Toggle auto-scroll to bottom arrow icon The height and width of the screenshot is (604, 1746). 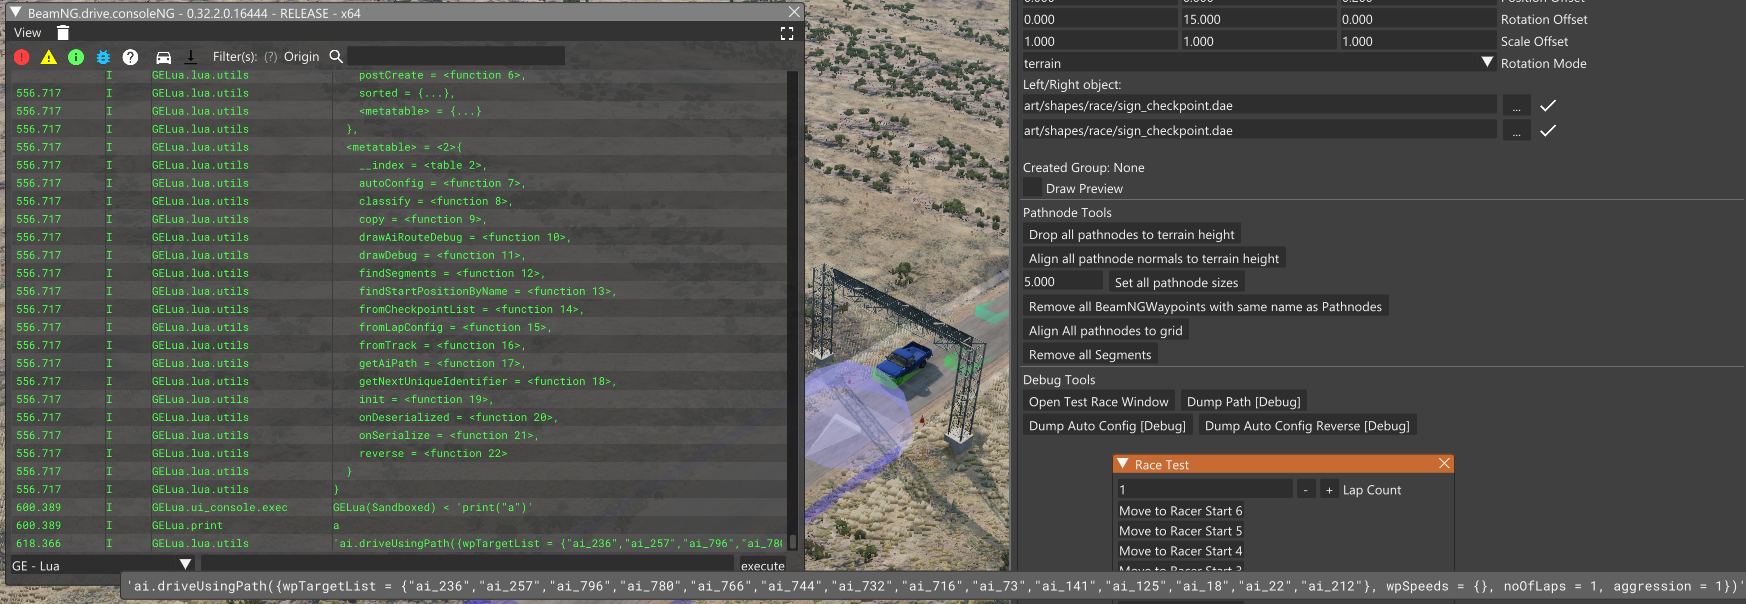pyautogui.click(x=190, y=57)
